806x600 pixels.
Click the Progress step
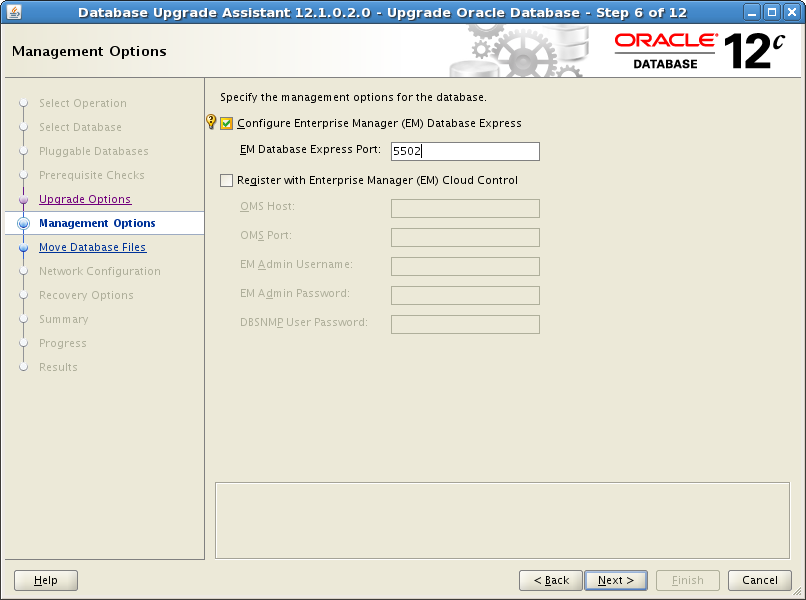click(x=63, y=343)
